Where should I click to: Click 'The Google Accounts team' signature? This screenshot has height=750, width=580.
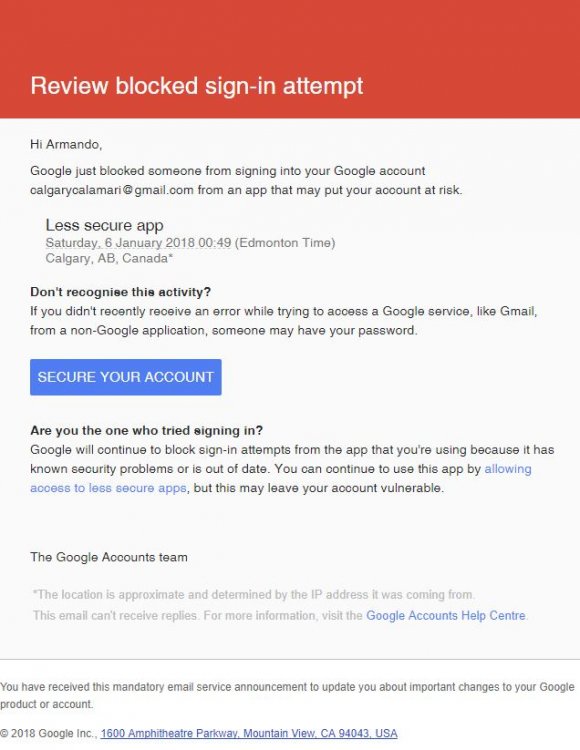[109, 557]
